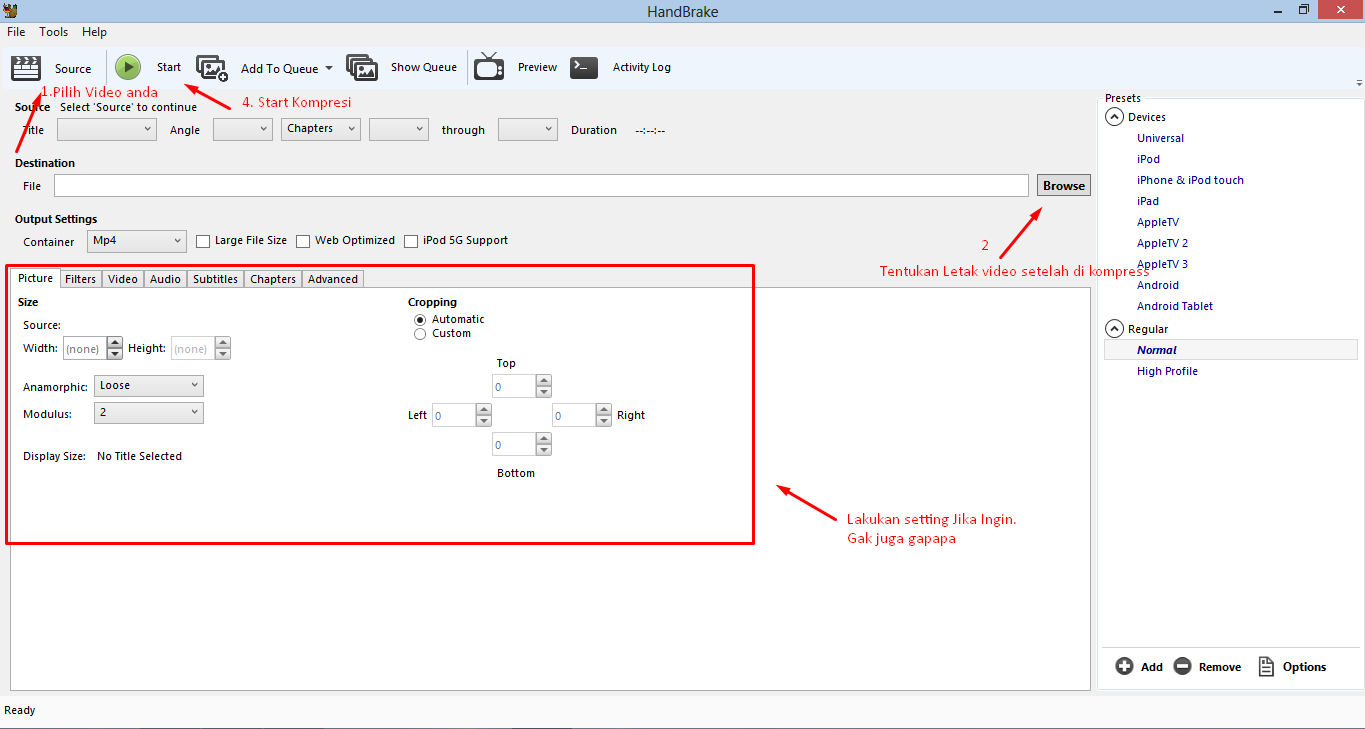Screen dimensions: 1365x729
Task: Click the preset Options document icon
Action: point(1266,666)
